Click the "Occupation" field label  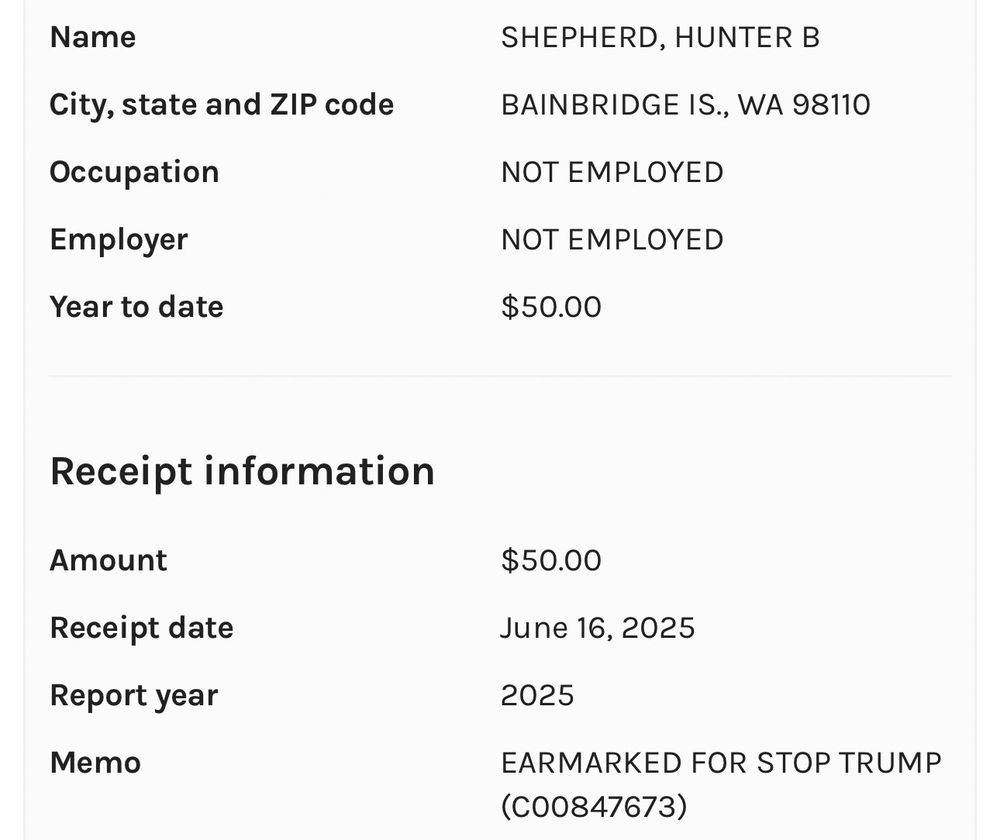tap(134, 172)
